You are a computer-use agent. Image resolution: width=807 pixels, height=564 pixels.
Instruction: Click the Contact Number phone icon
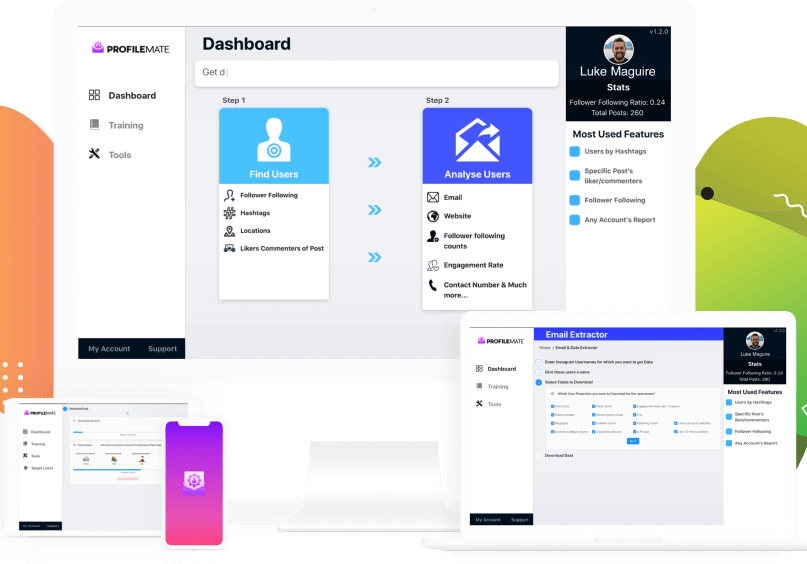click(433, 285)
